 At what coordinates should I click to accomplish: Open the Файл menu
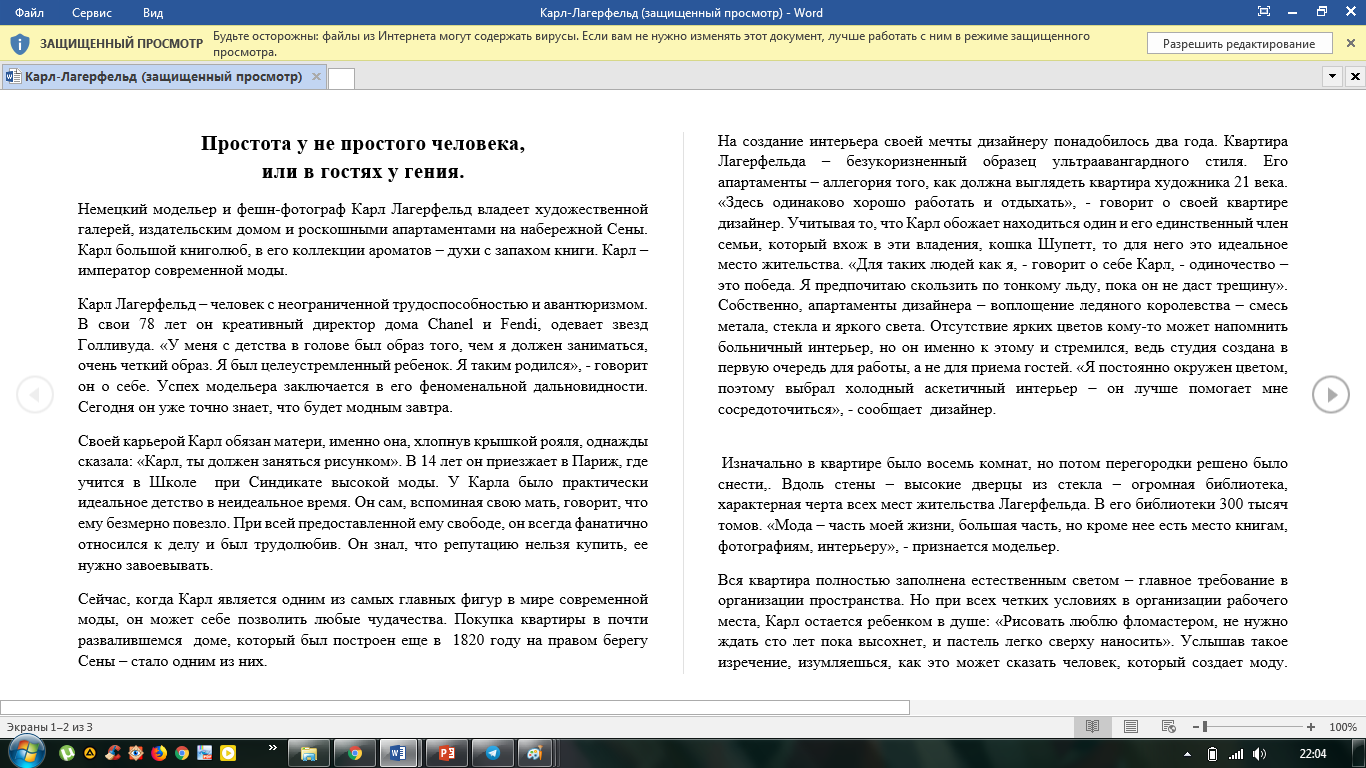pyautogui.click(x=29, y=13)
